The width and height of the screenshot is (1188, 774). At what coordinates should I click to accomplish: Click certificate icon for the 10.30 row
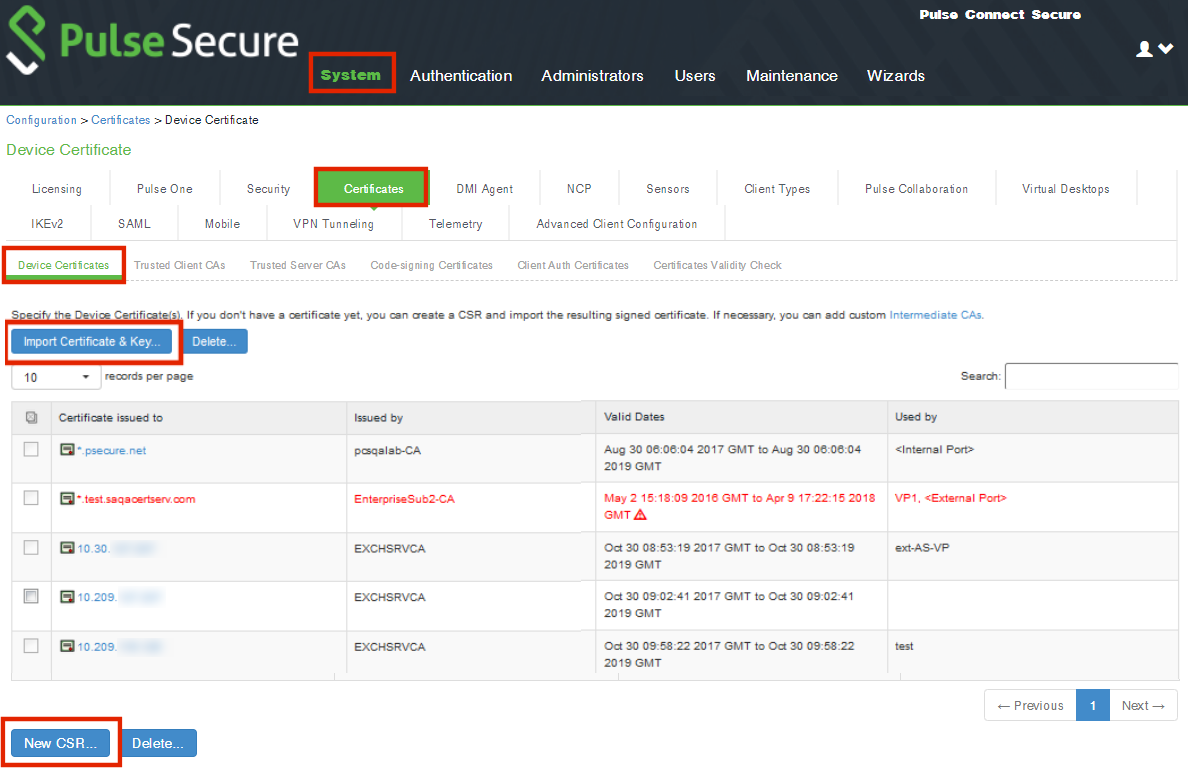pos(67,548)
